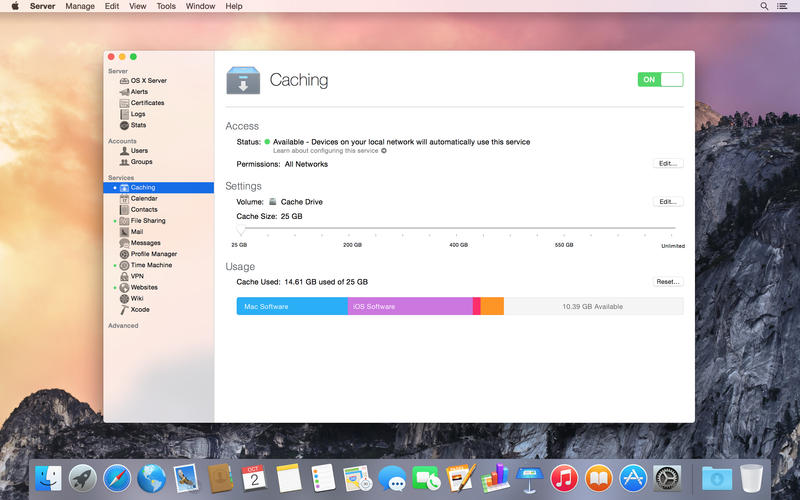The height and width of the screenshot is (500, 800).
Task: Select the Time Machine service
Action: pyautogui.click(x=151, y=265)
